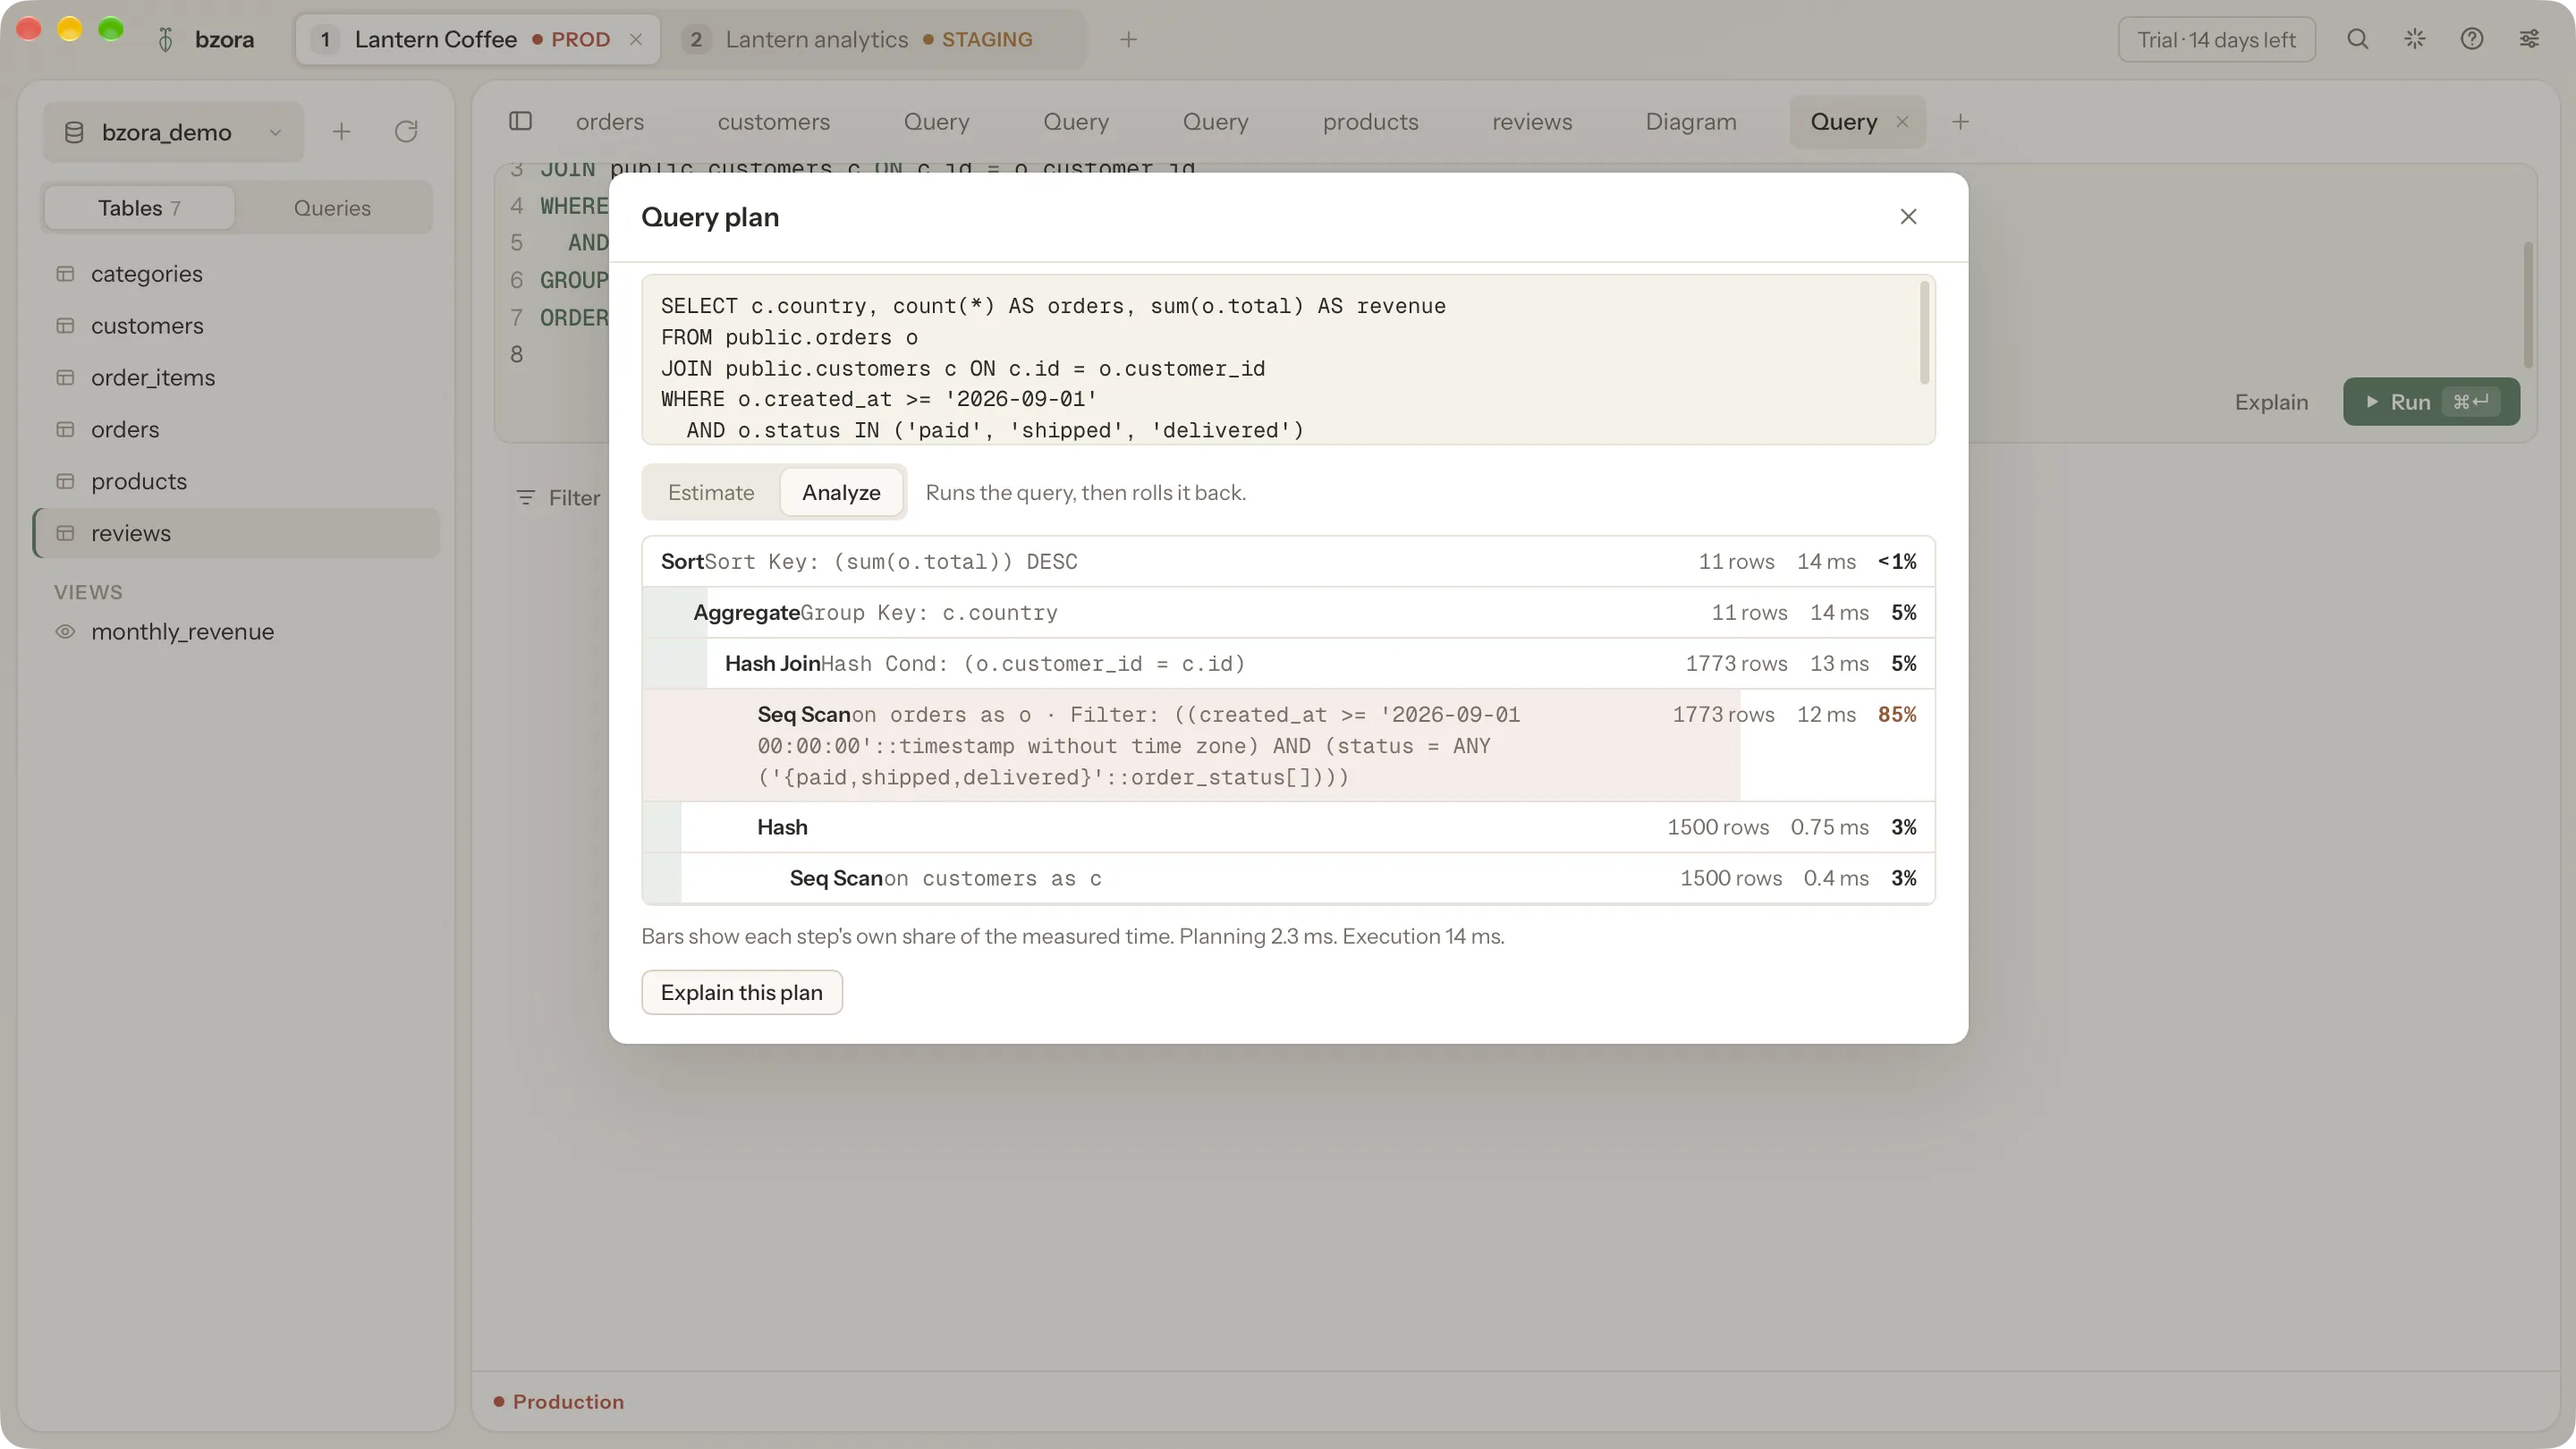The height and width of the screenshot is (1449, 2576).
Task: Add a new editor tab
Action: (1960, 122)
